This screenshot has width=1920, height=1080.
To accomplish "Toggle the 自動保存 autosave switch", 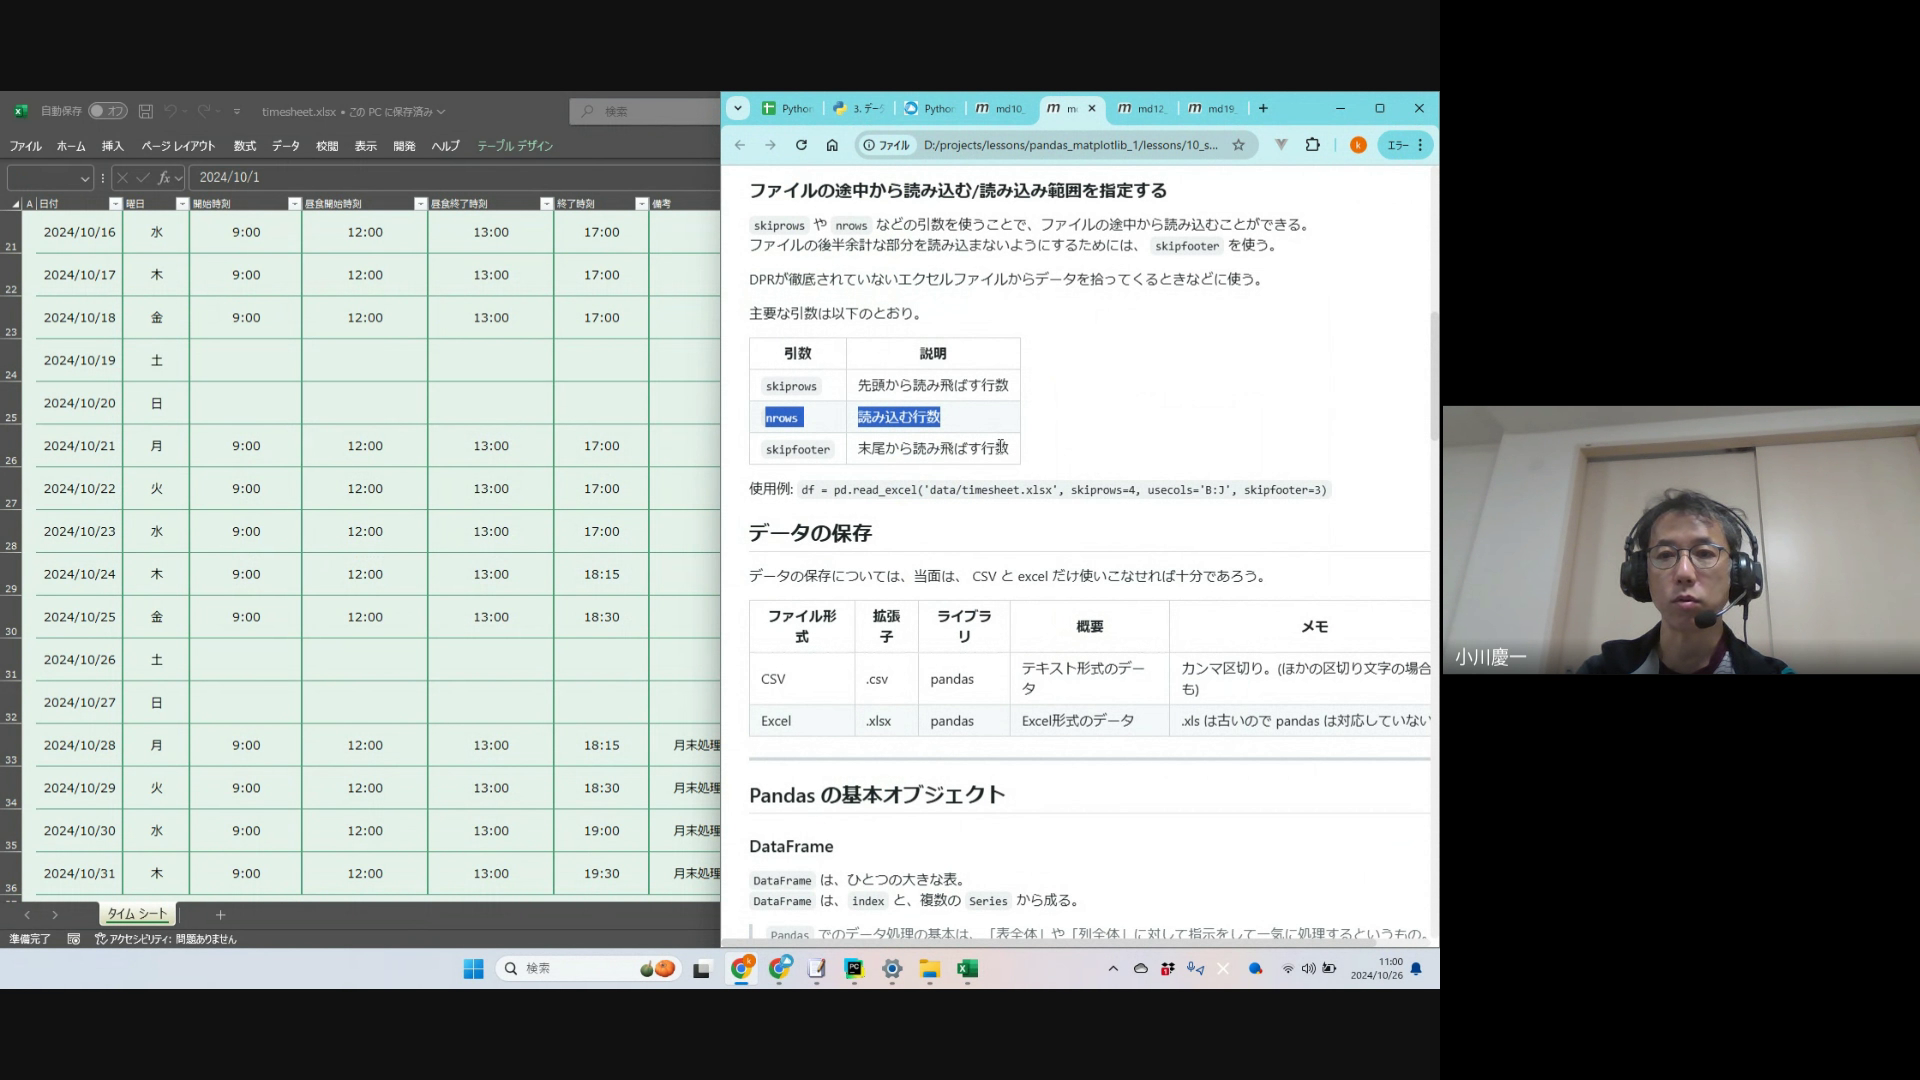I will coord(107,111).
